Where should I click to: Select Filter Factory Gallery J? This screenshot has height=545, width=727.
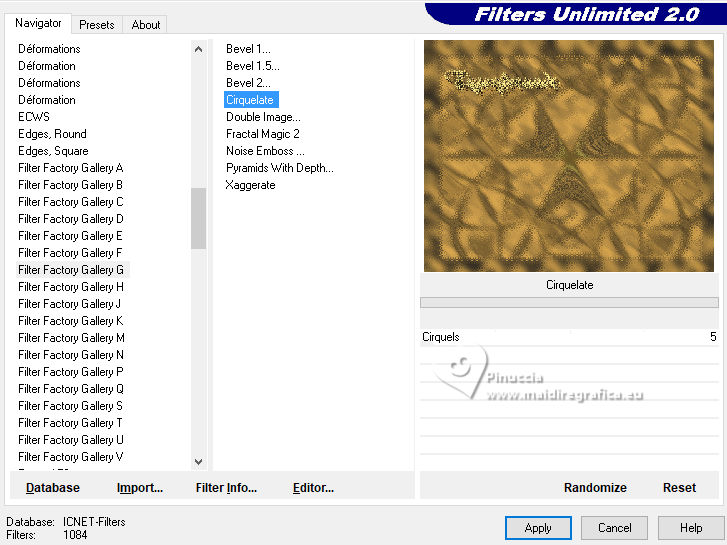(x=70, y=304)
